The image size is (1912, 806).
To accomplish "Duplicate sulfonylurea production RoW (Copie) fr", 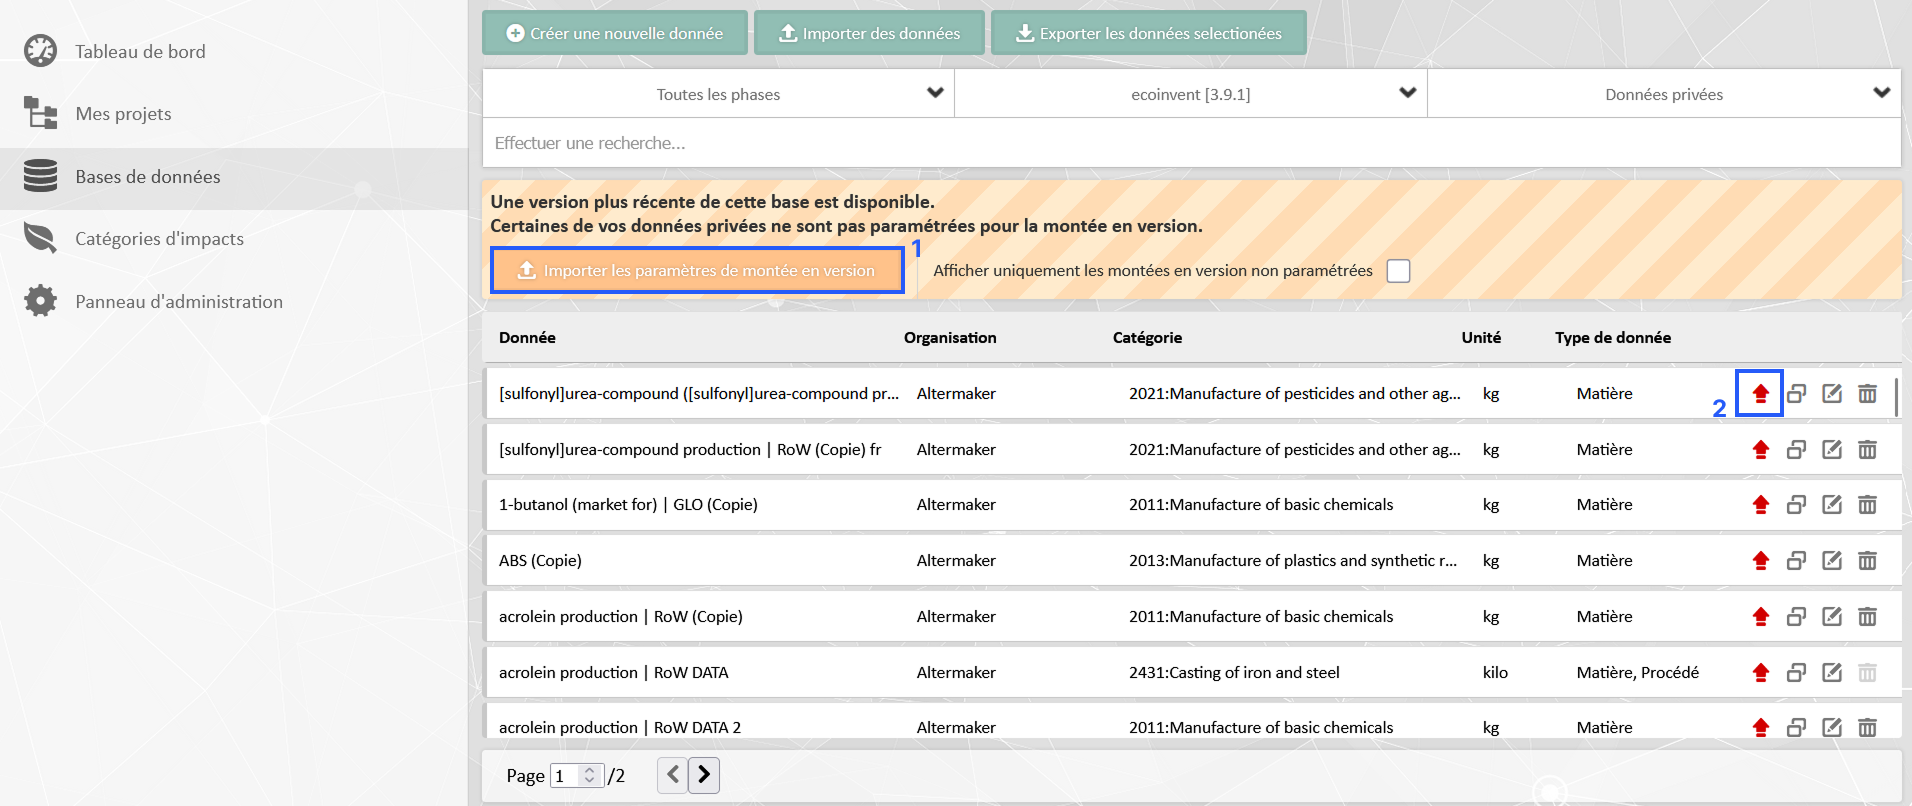I will 1796,449.
